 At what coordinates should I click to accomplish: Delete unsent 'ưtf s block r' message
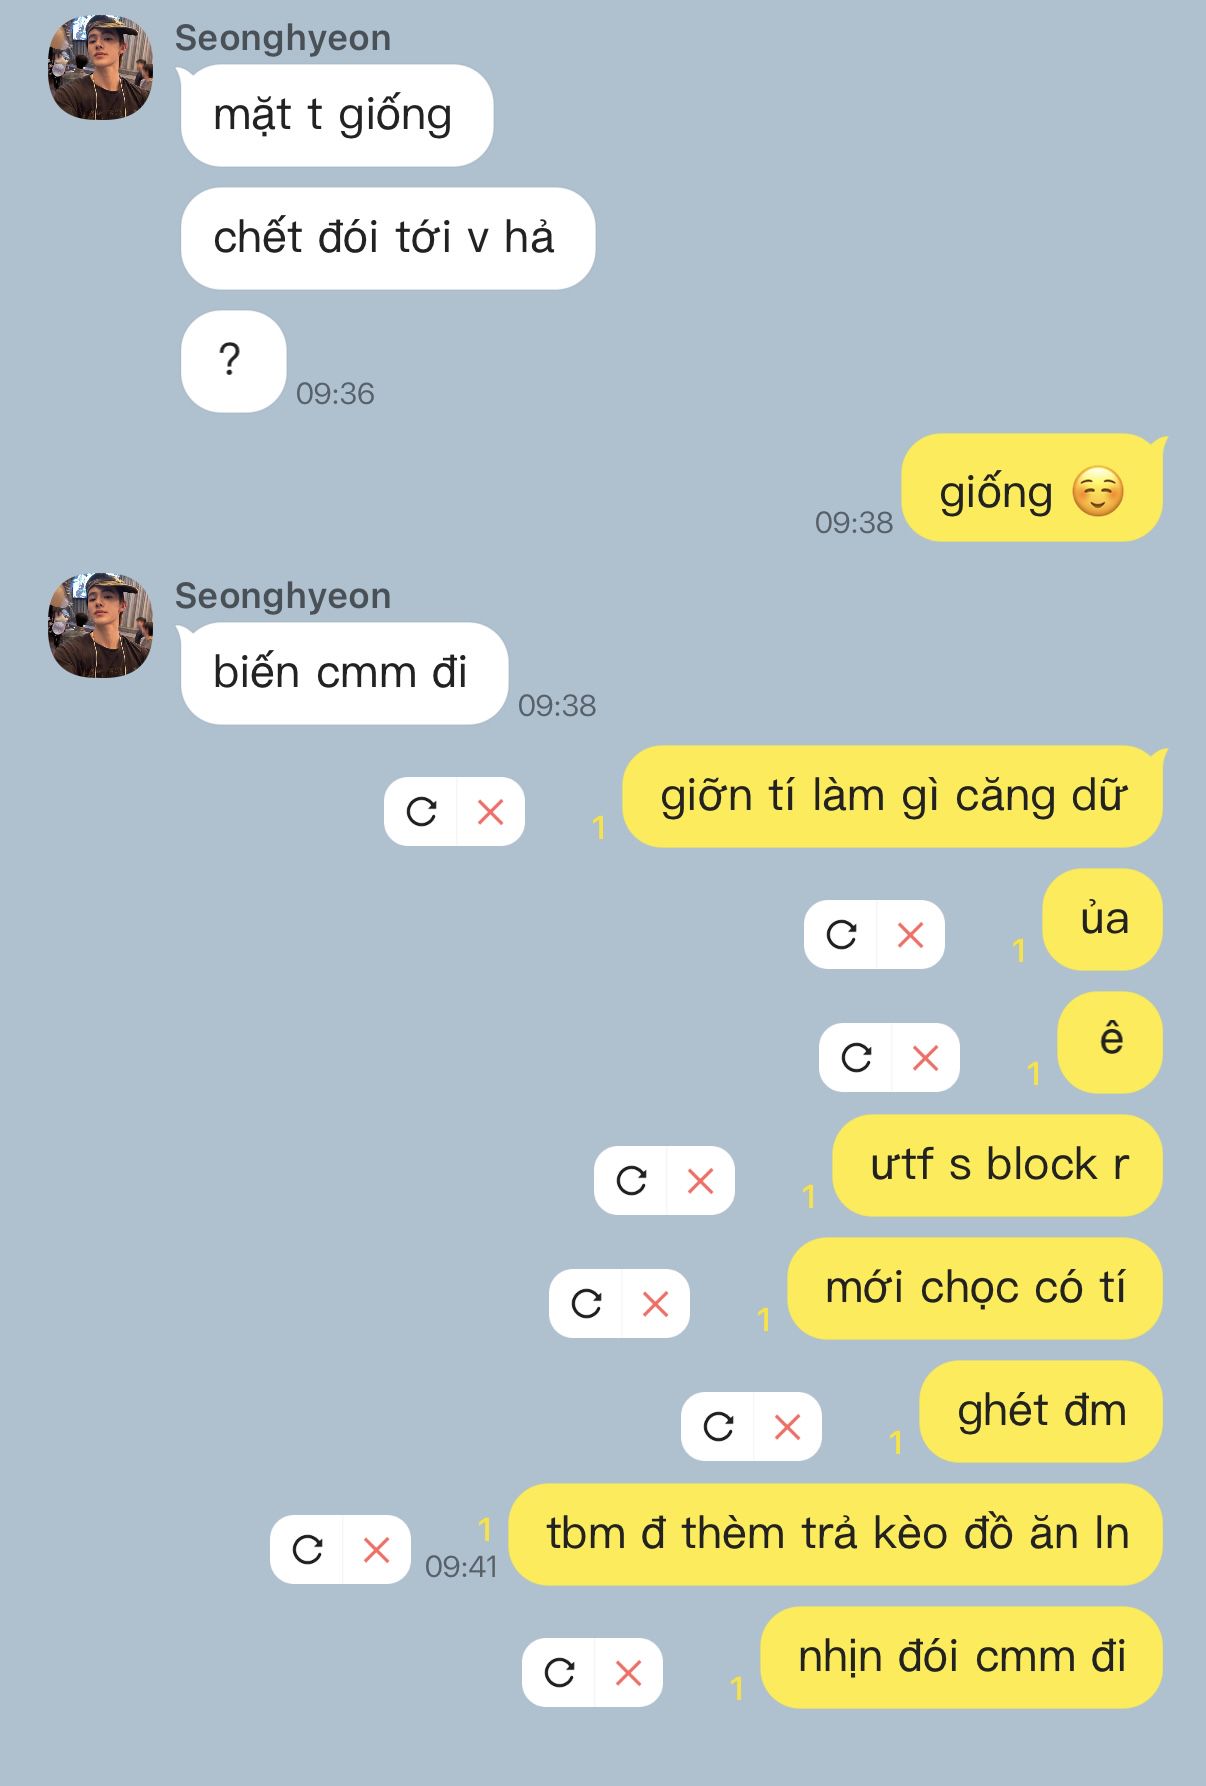click(x=700, y=1180)
